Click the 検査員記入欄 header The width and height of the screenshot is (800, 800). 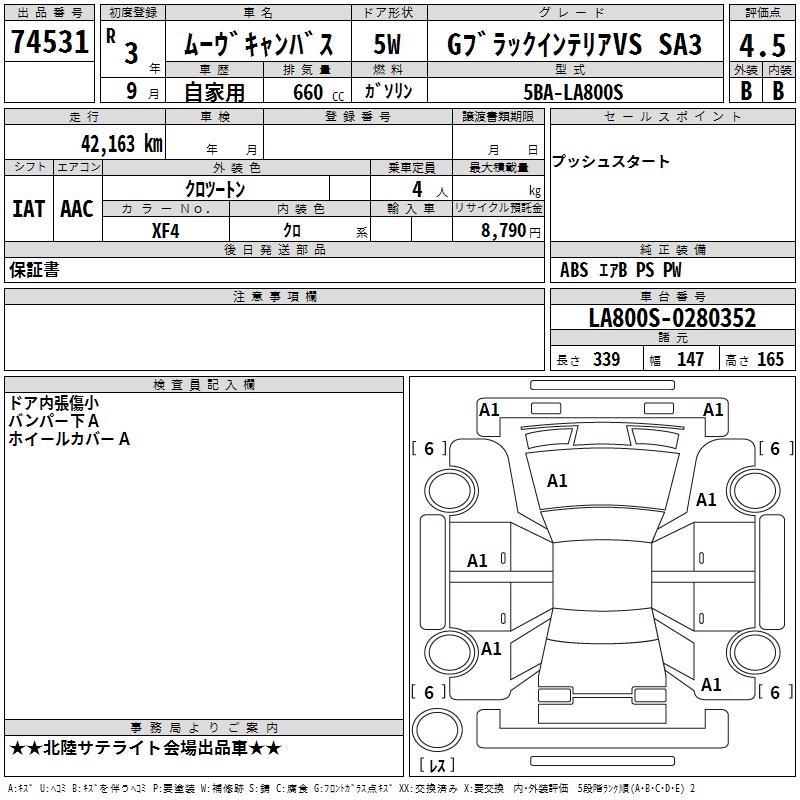204,385
